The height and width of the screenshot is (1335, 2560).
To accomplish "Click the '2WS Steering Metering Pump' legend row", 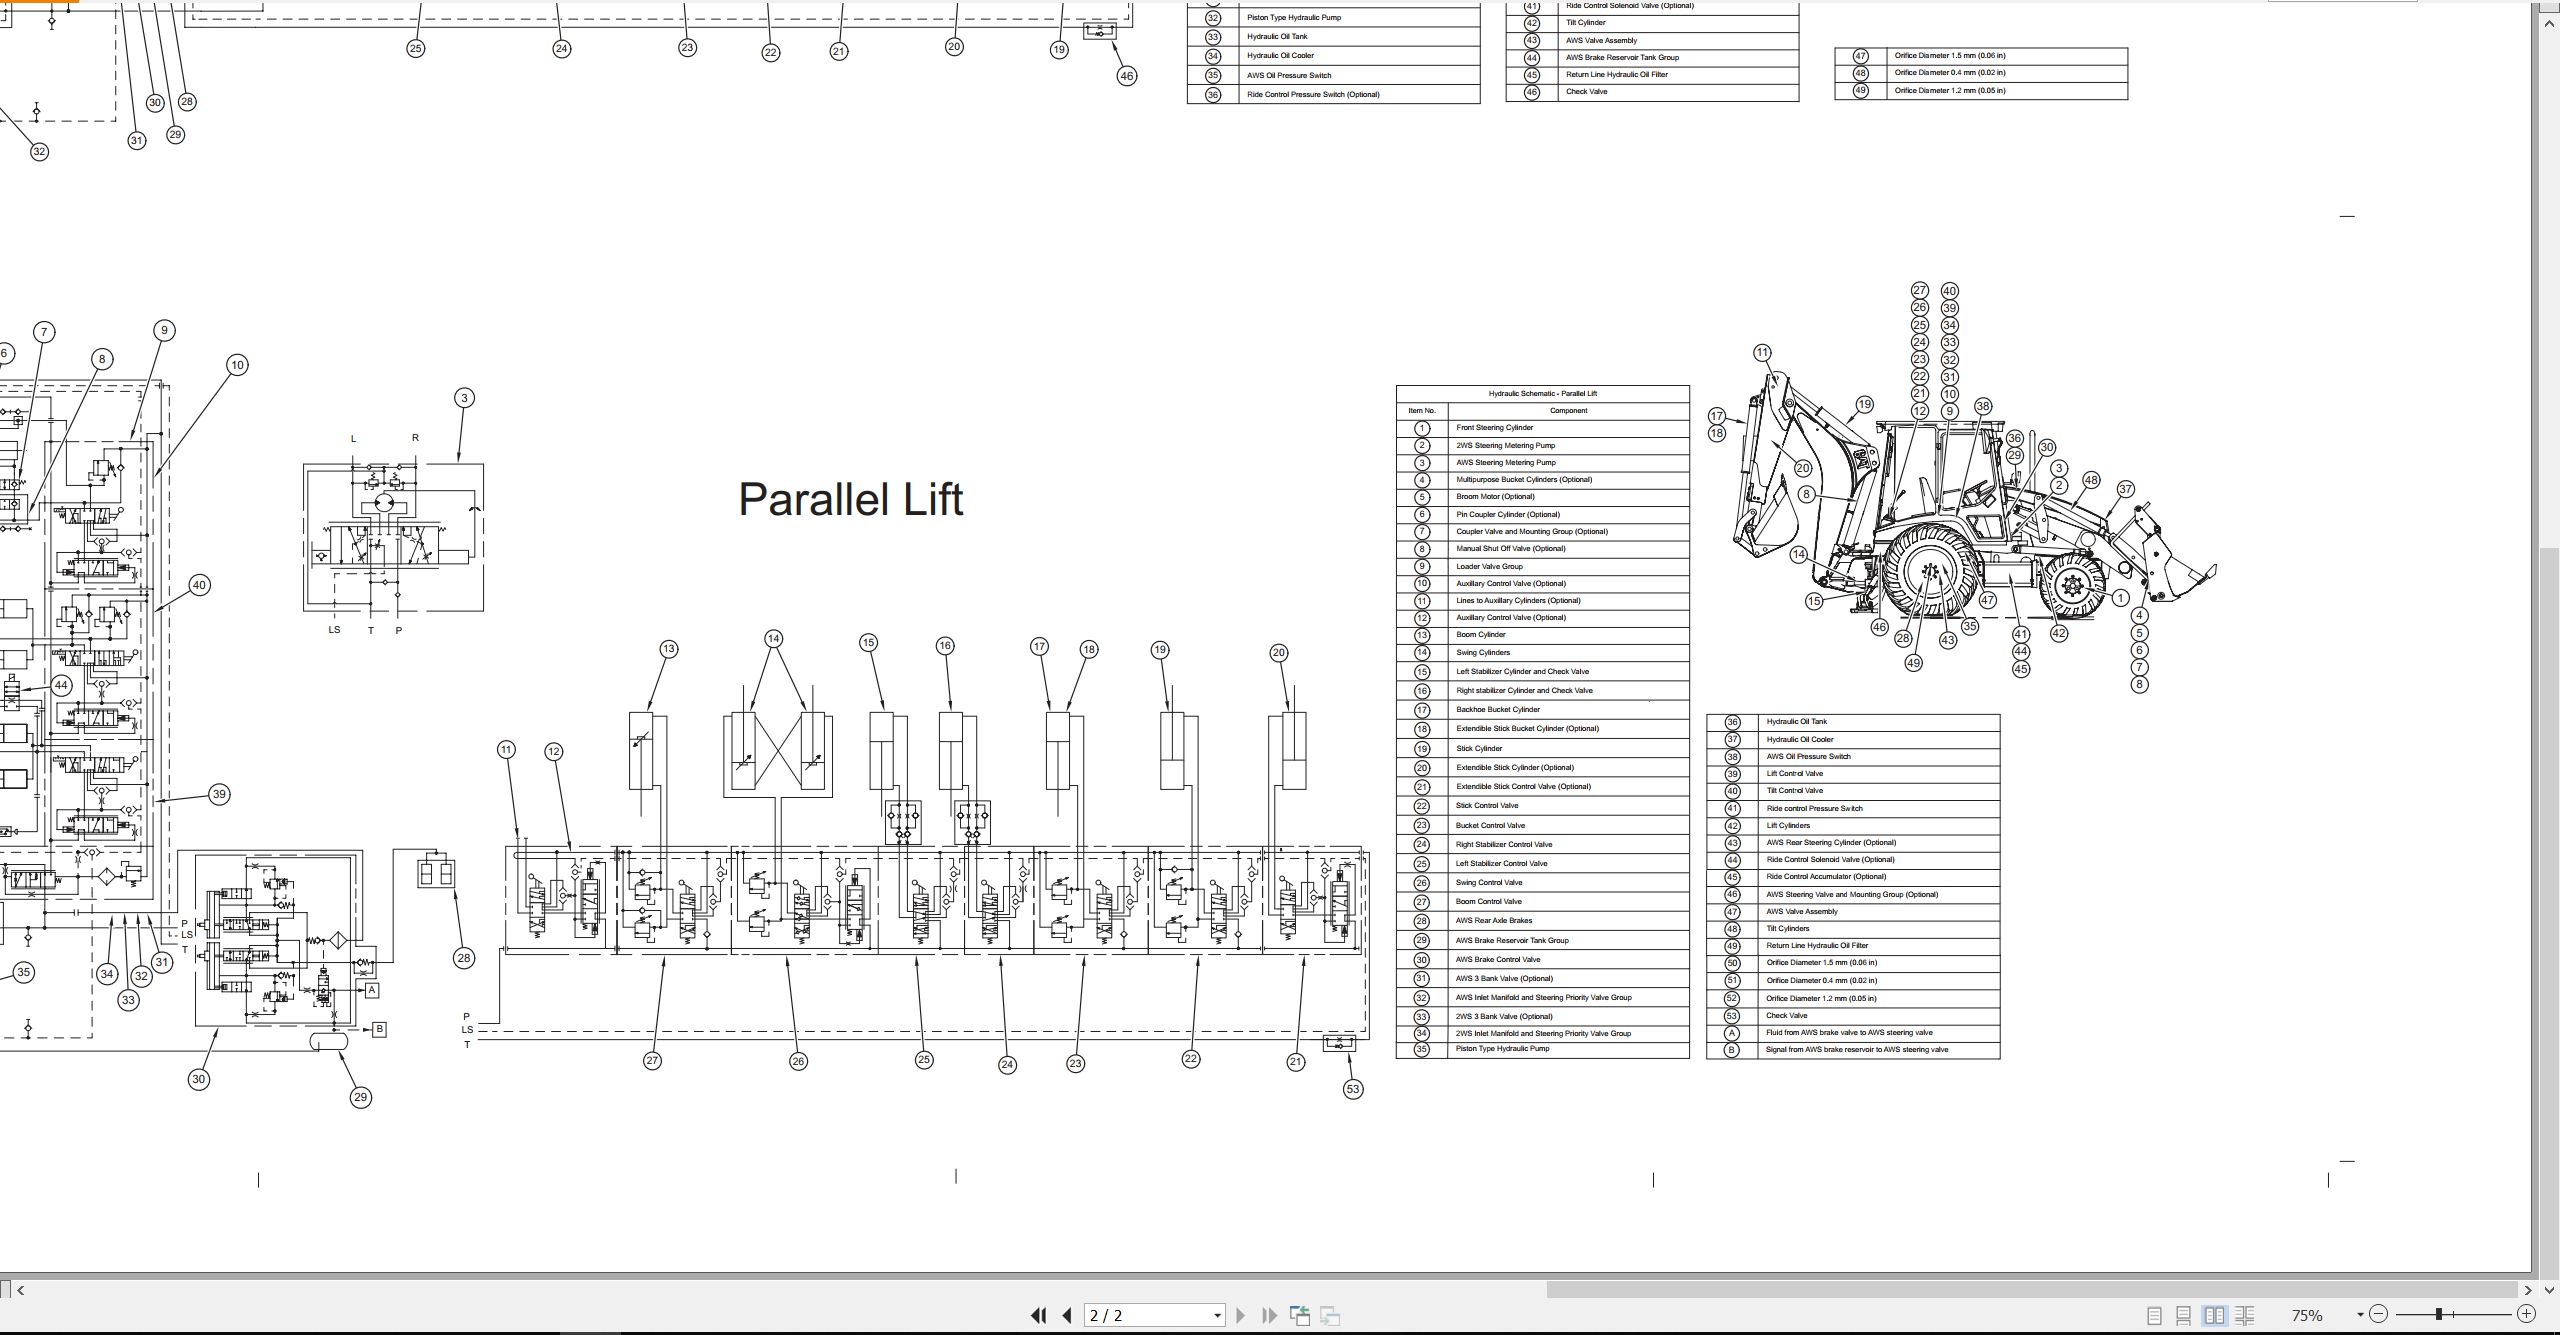I will point(1542,446).
